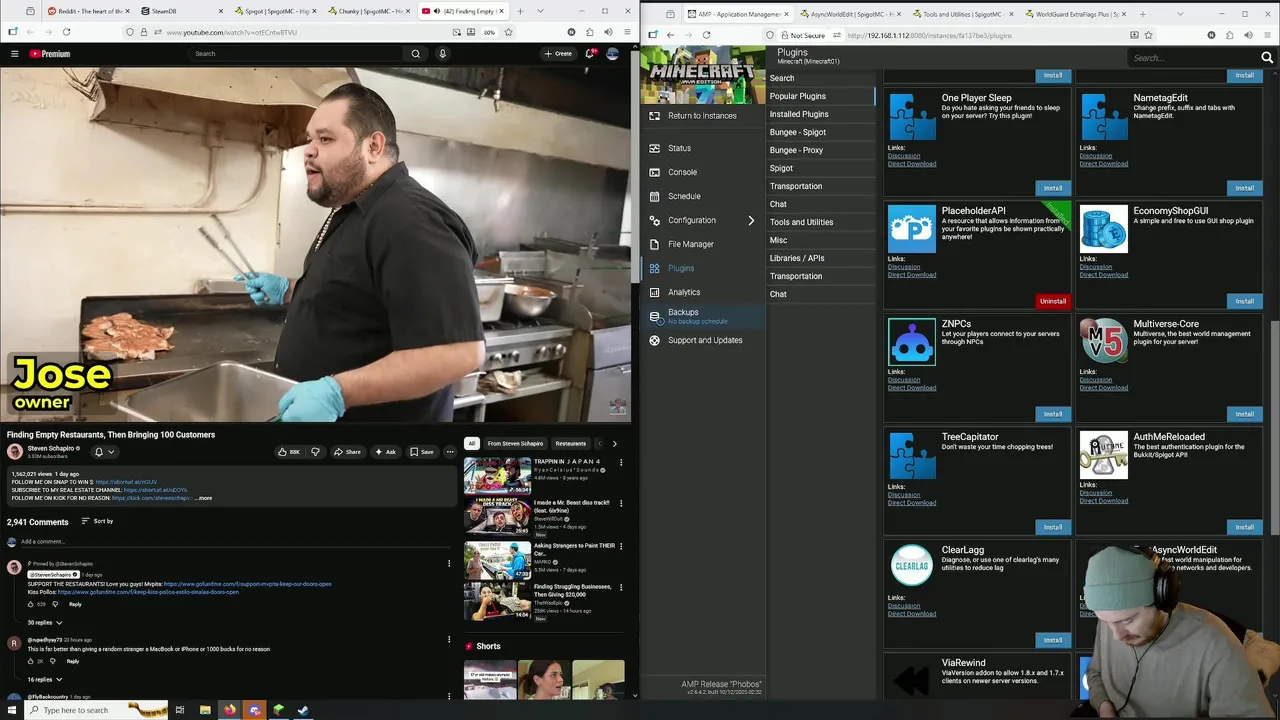Expand video description with ...more
This screenshot has height=720, width=1280.
click(204, 498)
